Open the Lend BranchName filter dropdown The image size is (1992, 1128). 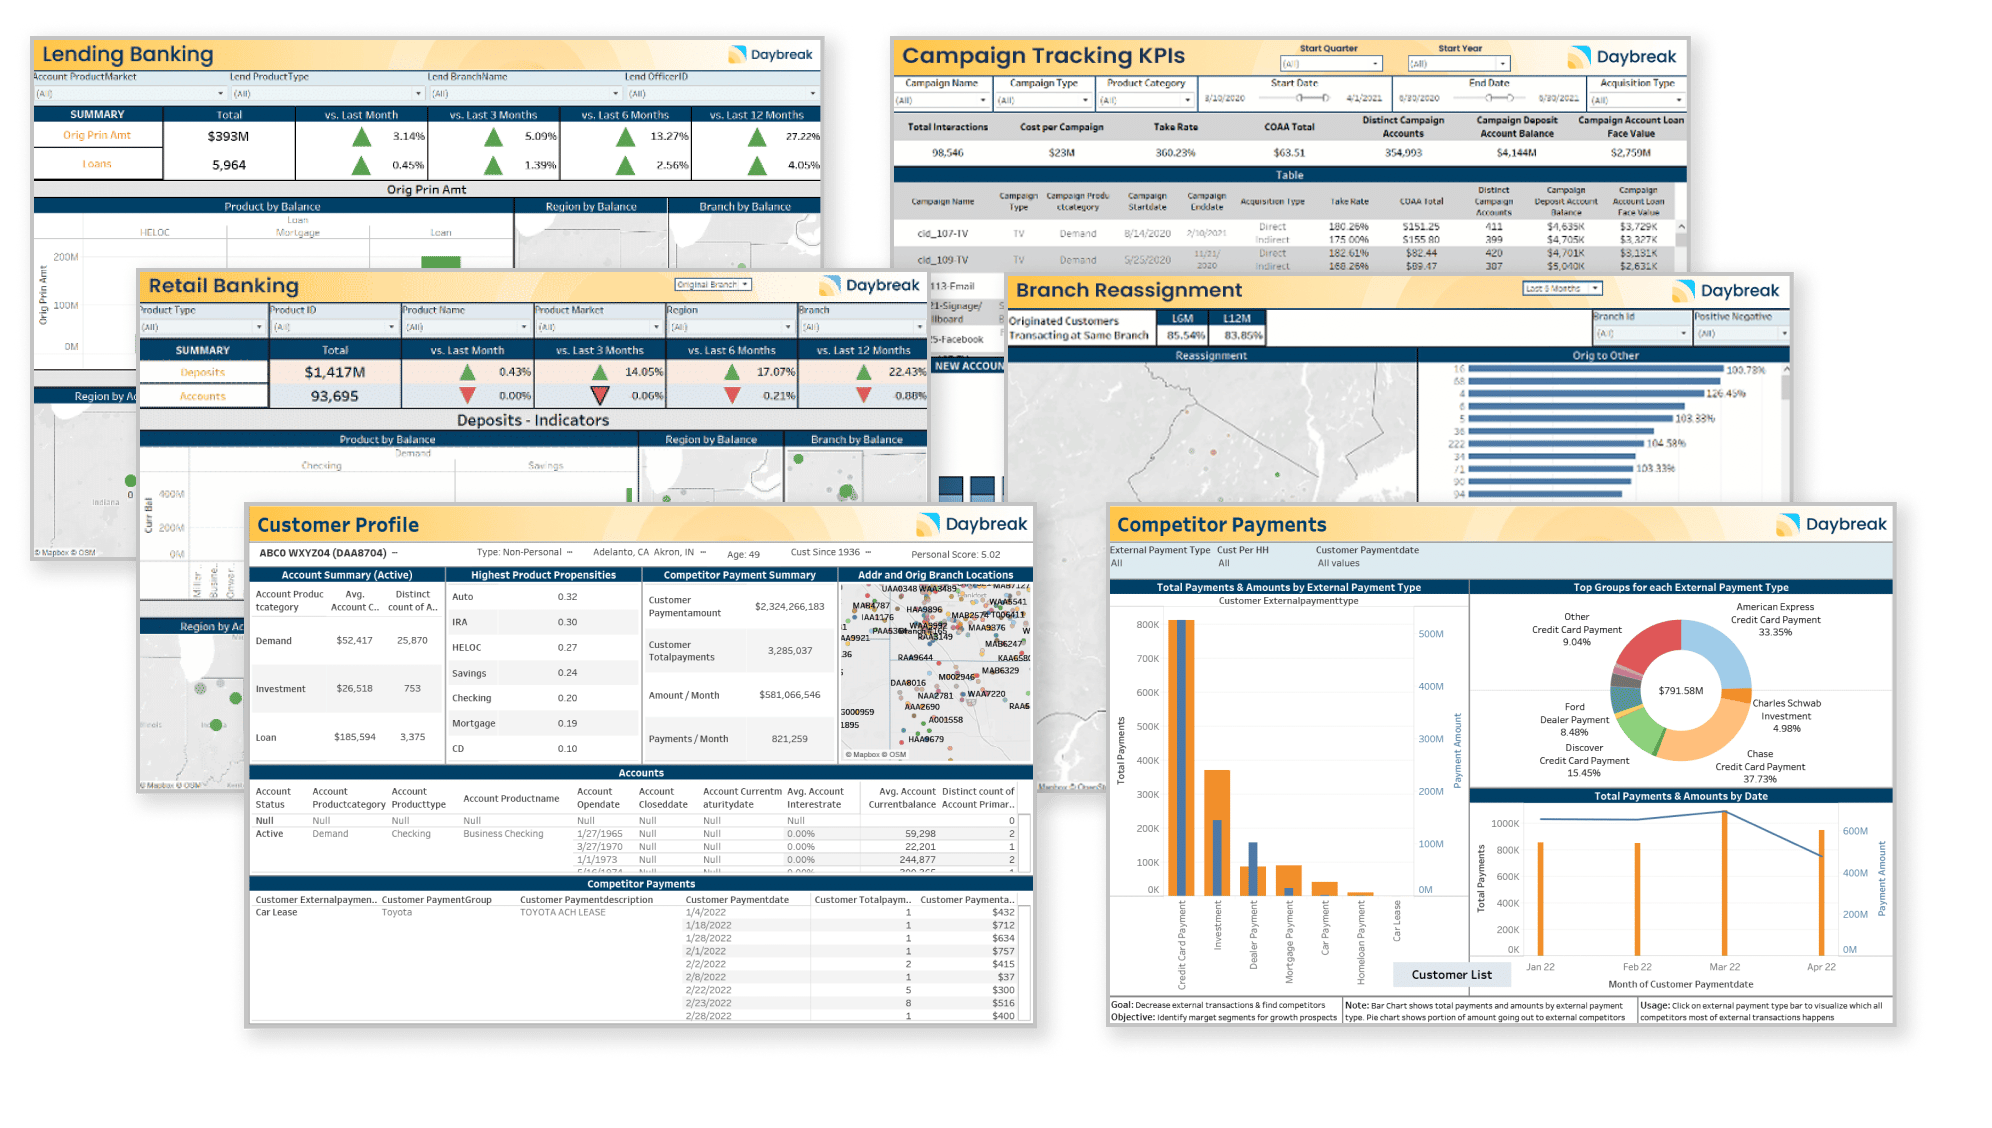point(525,94)
